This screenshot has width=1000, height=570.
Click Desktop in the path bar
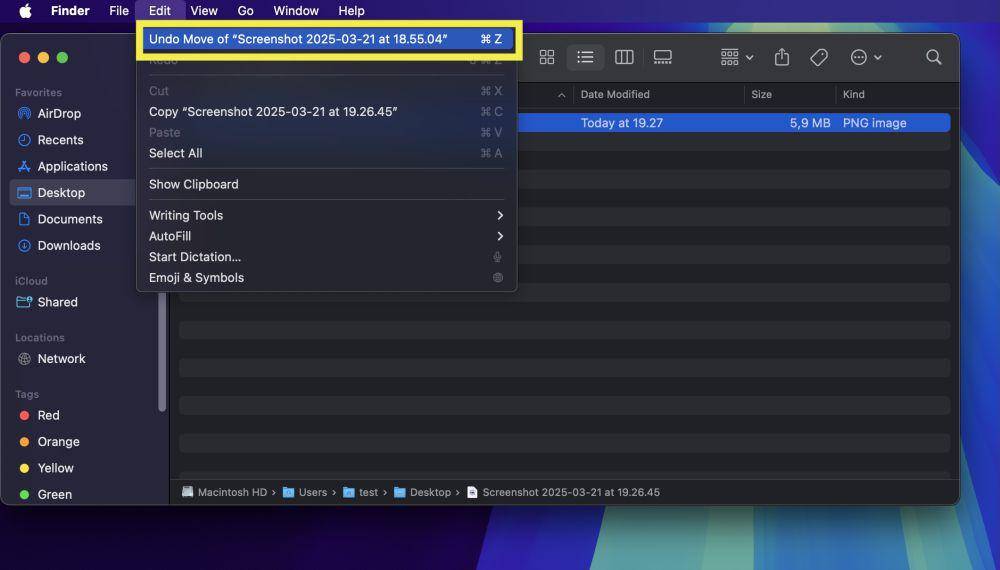[x=422, y=492]
